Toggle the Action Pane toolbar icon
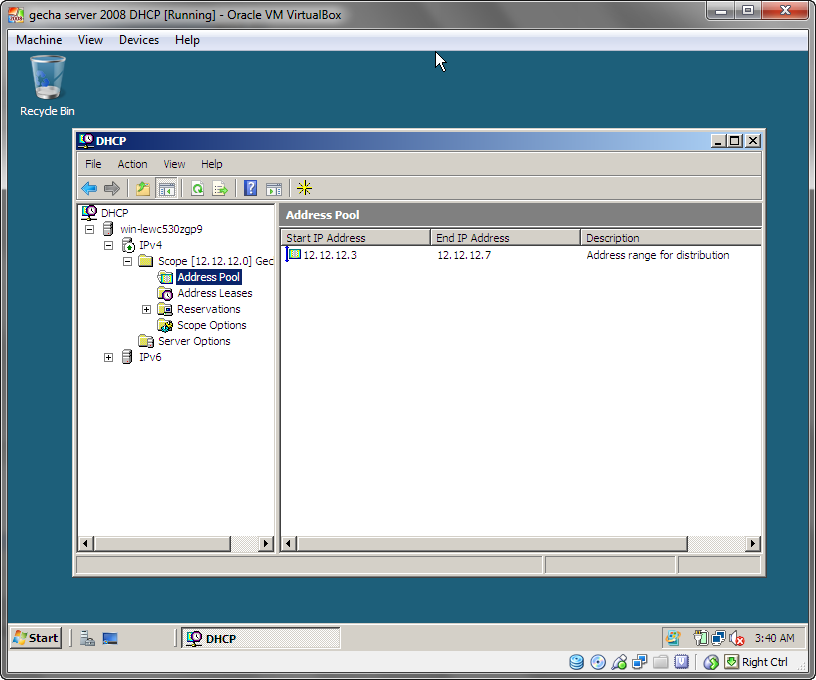This screenshot has width=816, height=680. point(274,188)
